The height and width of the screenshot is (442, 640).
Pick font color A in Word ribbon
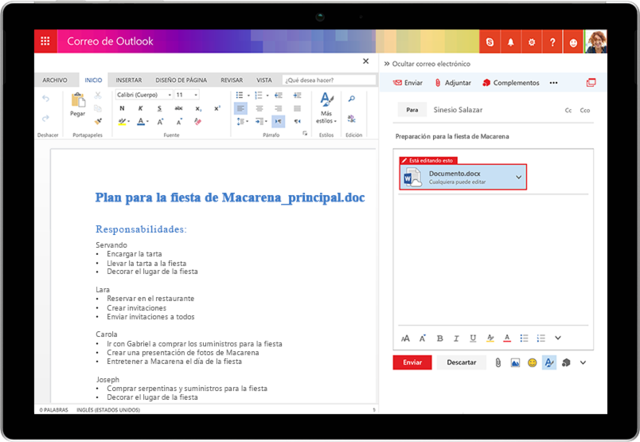coord(142,122)
